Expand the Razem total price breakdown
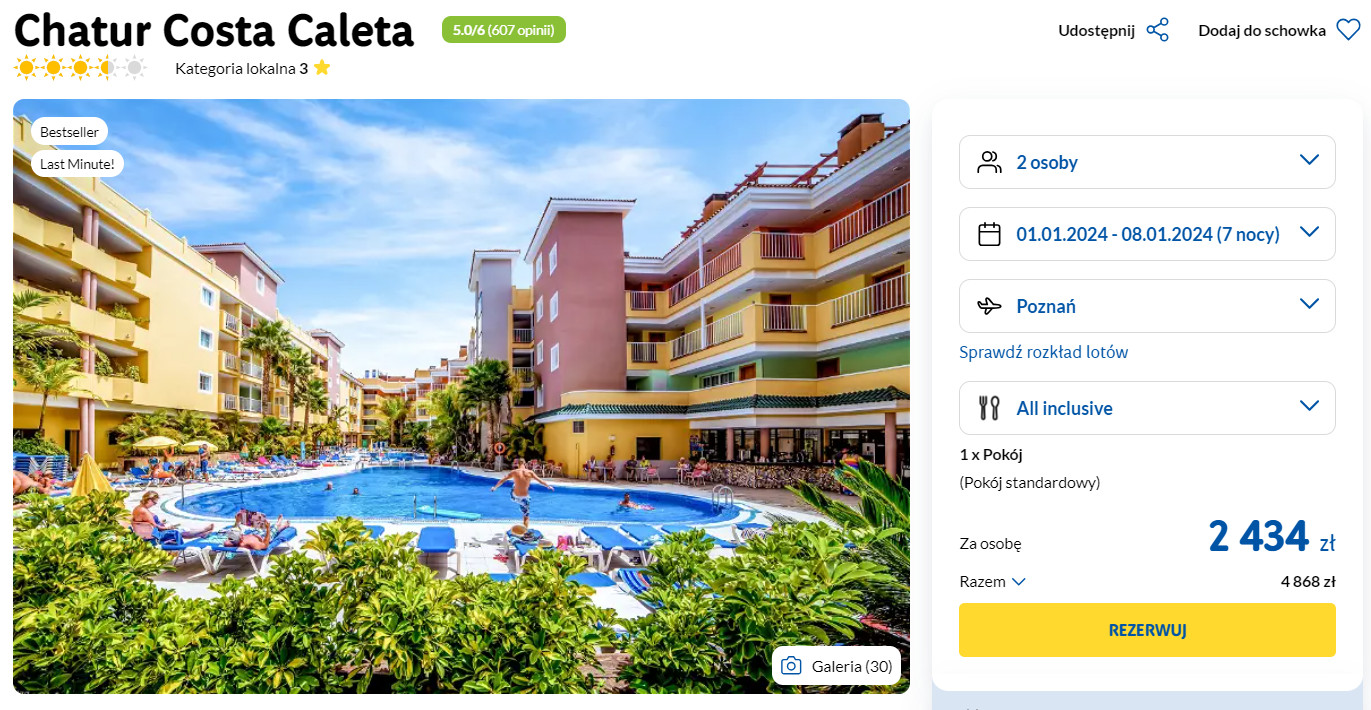Screen dimensions: 1371x710 993,582
